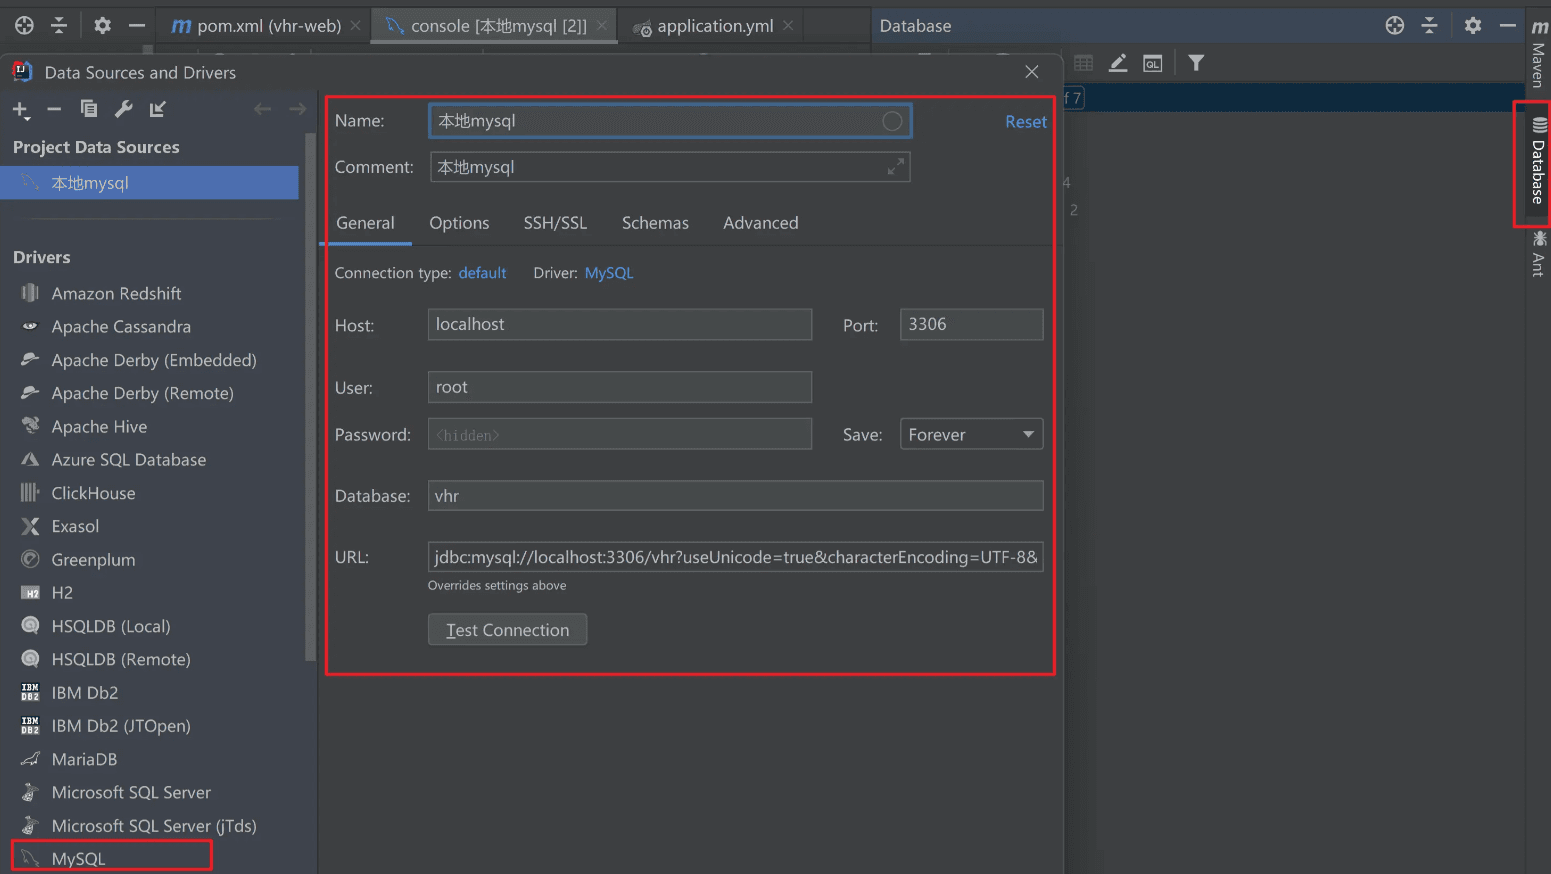1551x874 pixels.
Task: Select MySQL driver in Drivers list
Action: tap(78, 858)
